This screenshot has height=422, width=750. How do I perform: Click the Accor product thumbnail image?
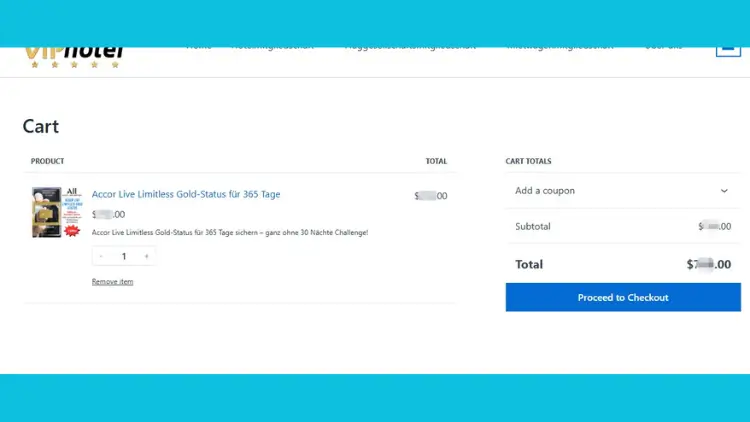[57, 212]
